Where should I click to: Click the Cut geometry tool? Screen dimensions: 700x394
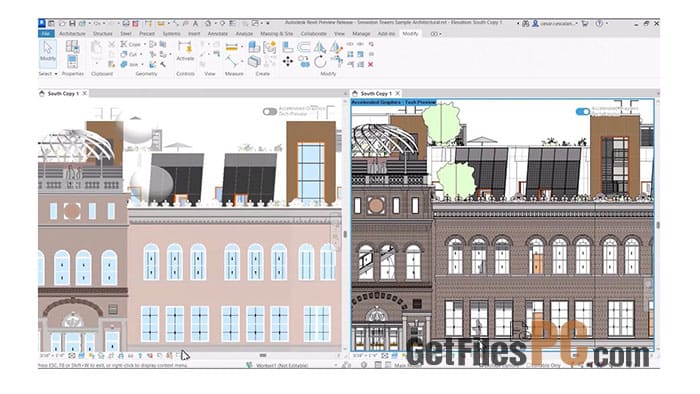pos(129,54)
